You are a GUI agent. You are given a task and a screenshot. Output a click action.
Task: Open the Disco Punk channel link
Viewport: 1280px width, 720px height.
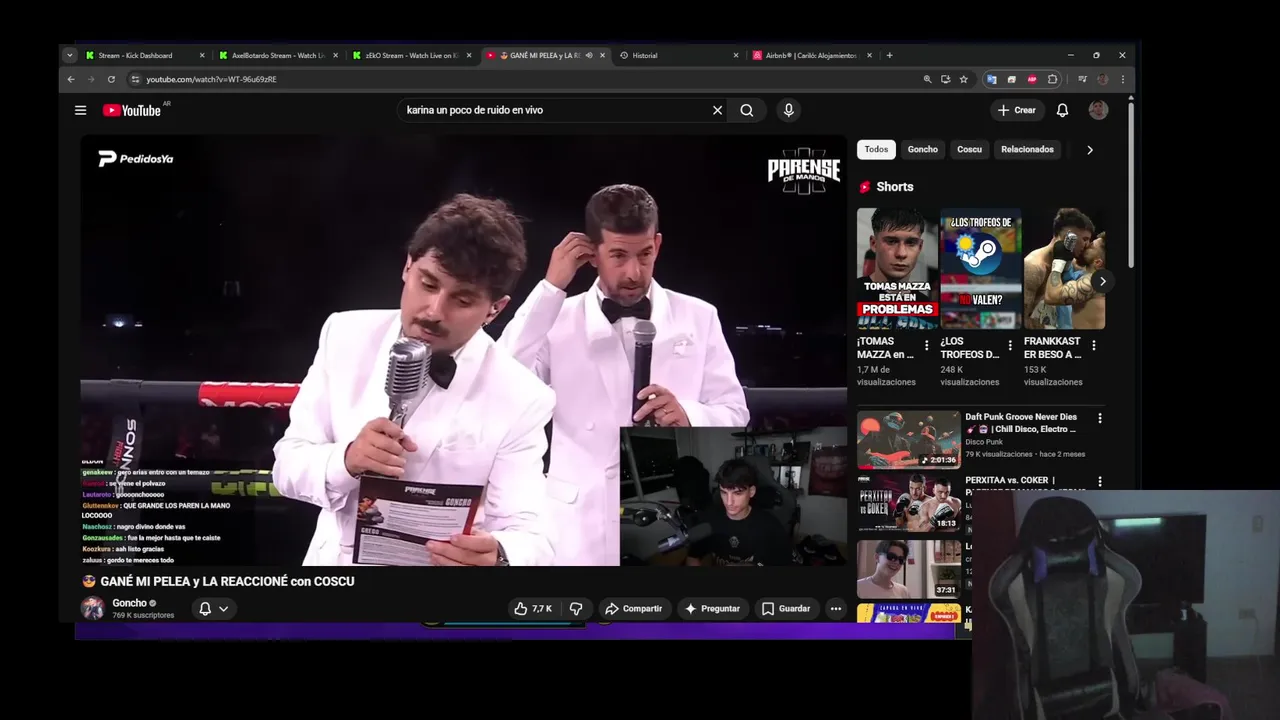pos(985,442)
